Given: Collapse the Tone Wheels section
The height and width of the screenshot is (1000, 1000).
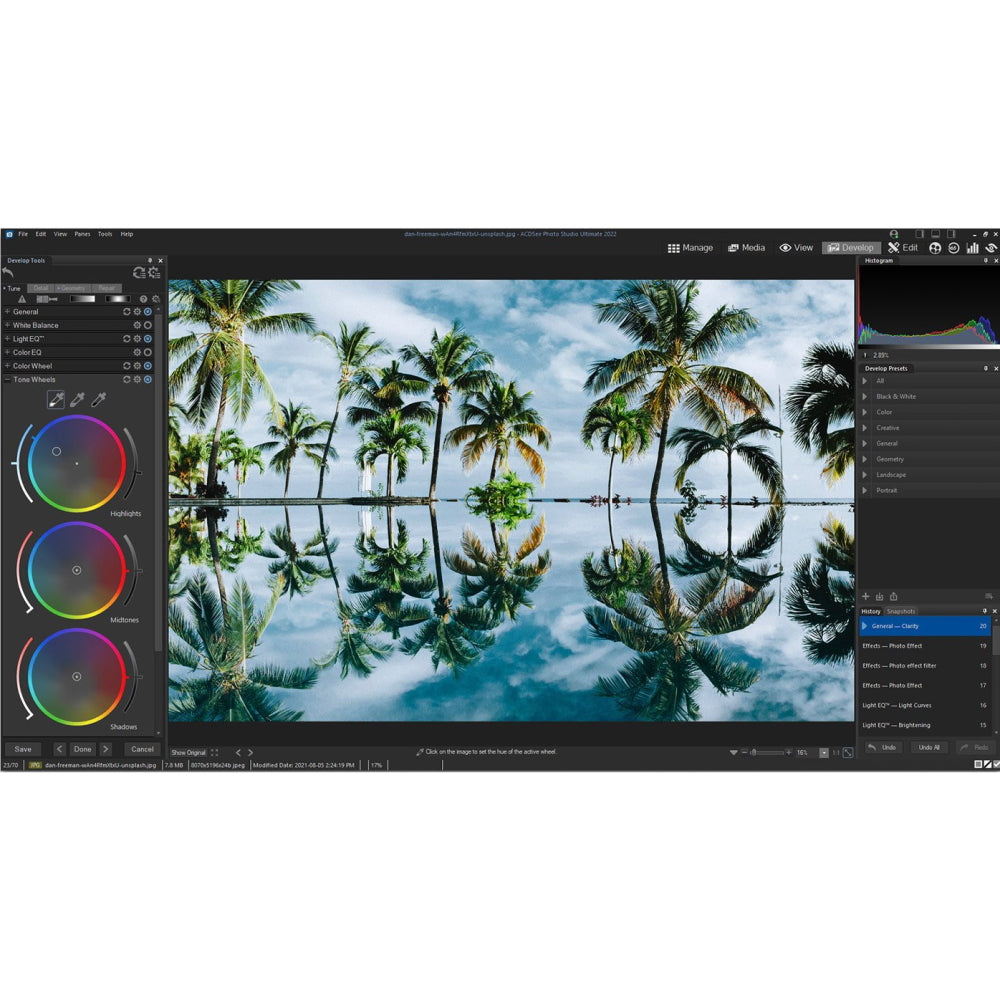Looking at the screenshot, I should click(x=8, y=380).
